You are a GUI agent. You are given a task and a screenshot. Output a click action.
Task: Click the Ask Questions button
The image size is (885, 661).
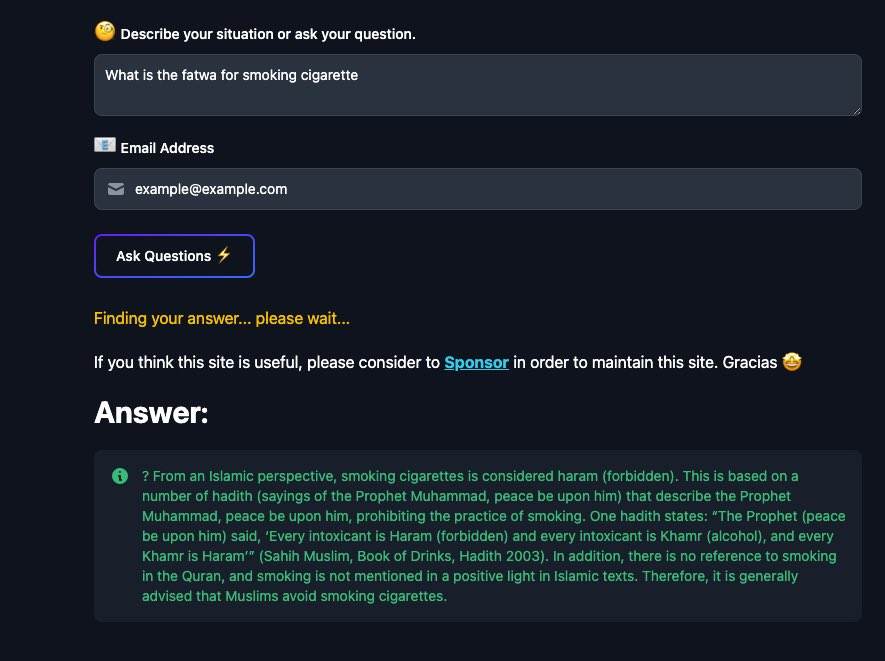tap(174, 256)
